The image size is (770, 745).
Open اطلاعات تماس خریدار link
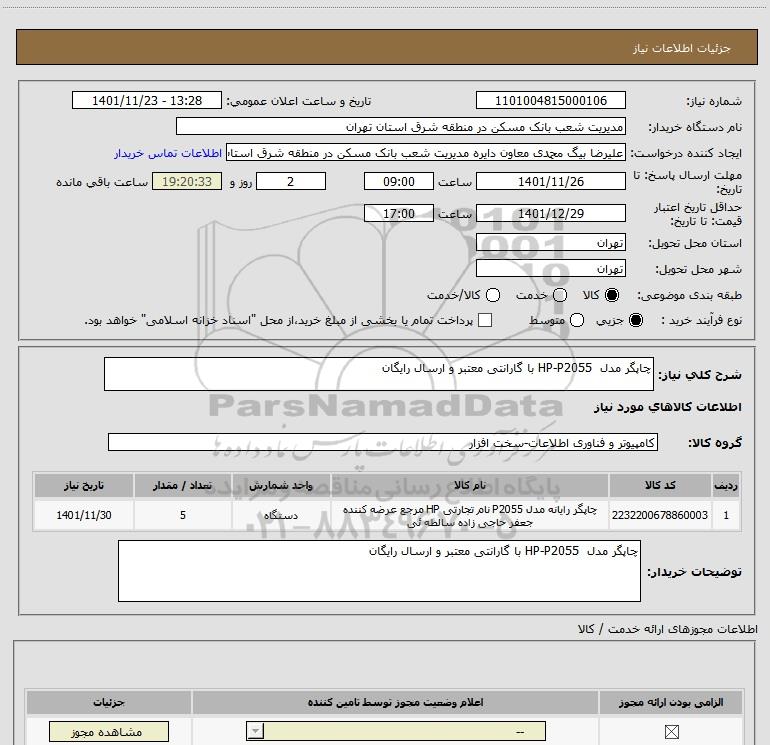tap(168, 153)
